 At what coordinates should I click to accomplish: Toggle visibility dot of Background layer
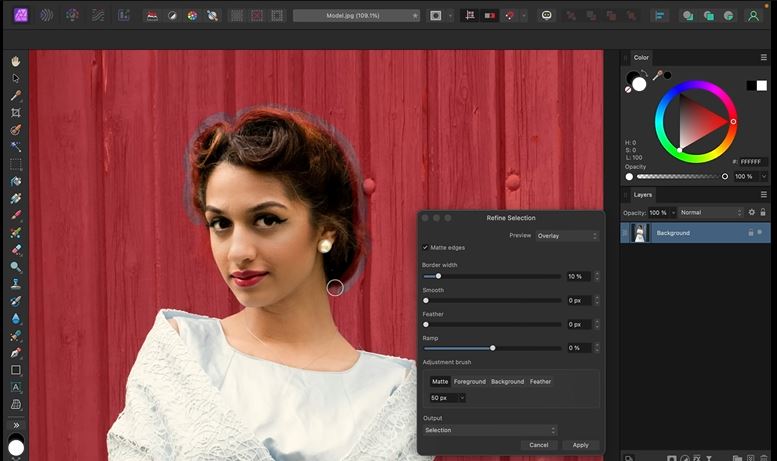coord(760,232)
